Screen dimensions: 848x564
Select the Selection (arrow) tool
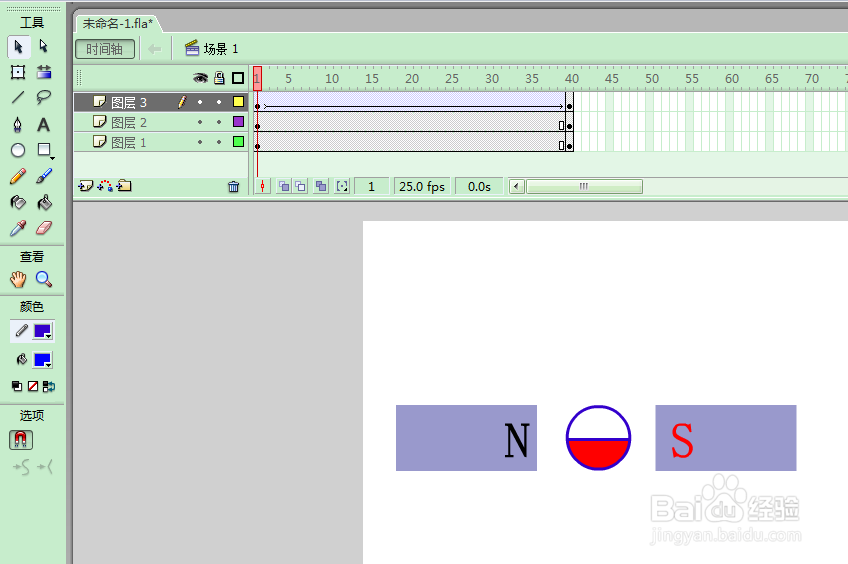click(18, 47)
